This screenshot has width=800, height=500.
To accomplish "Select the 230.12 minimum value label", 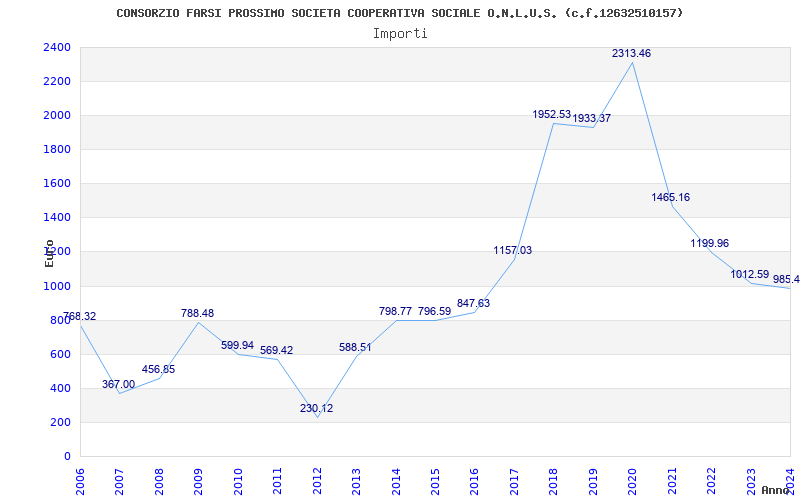I will pos(316,408).
